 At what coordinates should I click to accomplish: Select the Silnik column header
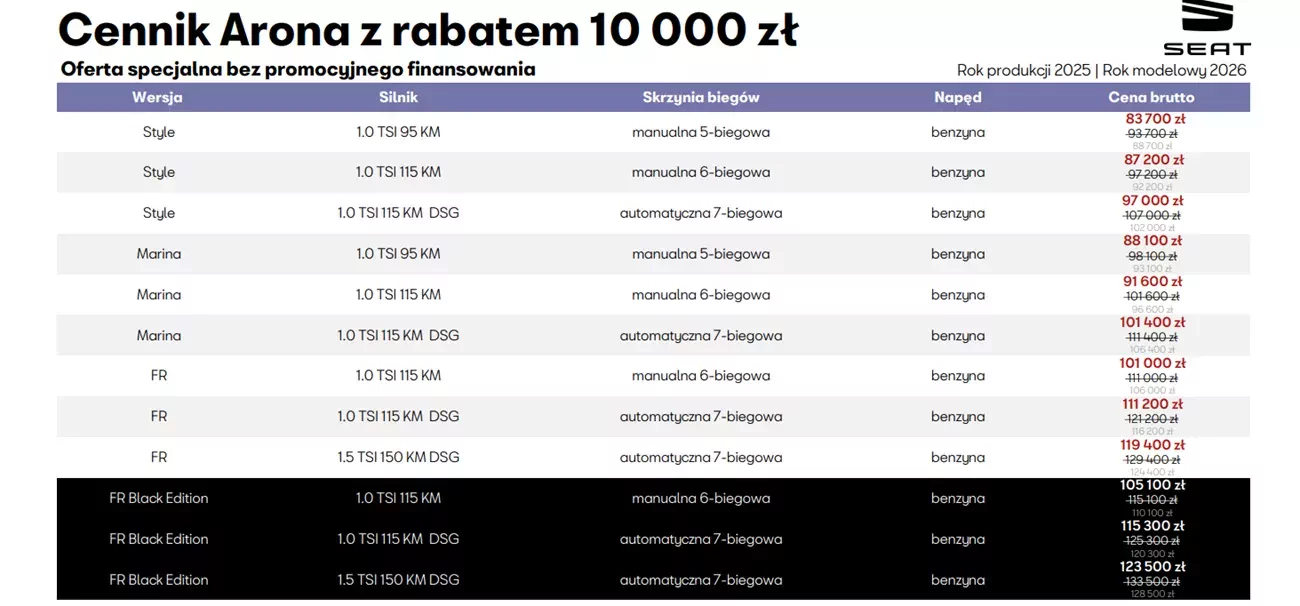pos(398,98)
